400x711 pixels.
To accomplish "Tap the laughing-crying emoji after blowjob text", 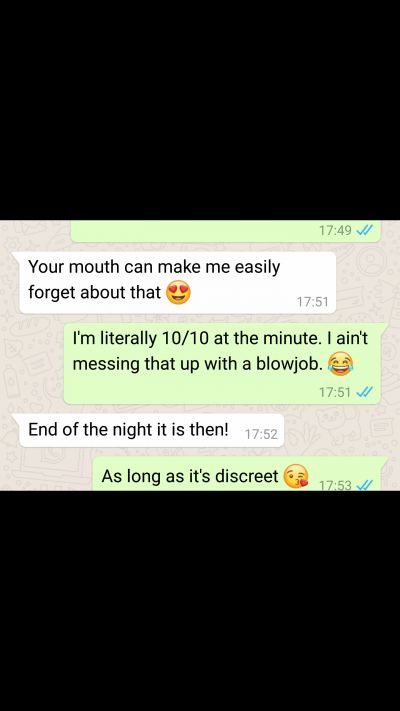I will click(340, 364).
